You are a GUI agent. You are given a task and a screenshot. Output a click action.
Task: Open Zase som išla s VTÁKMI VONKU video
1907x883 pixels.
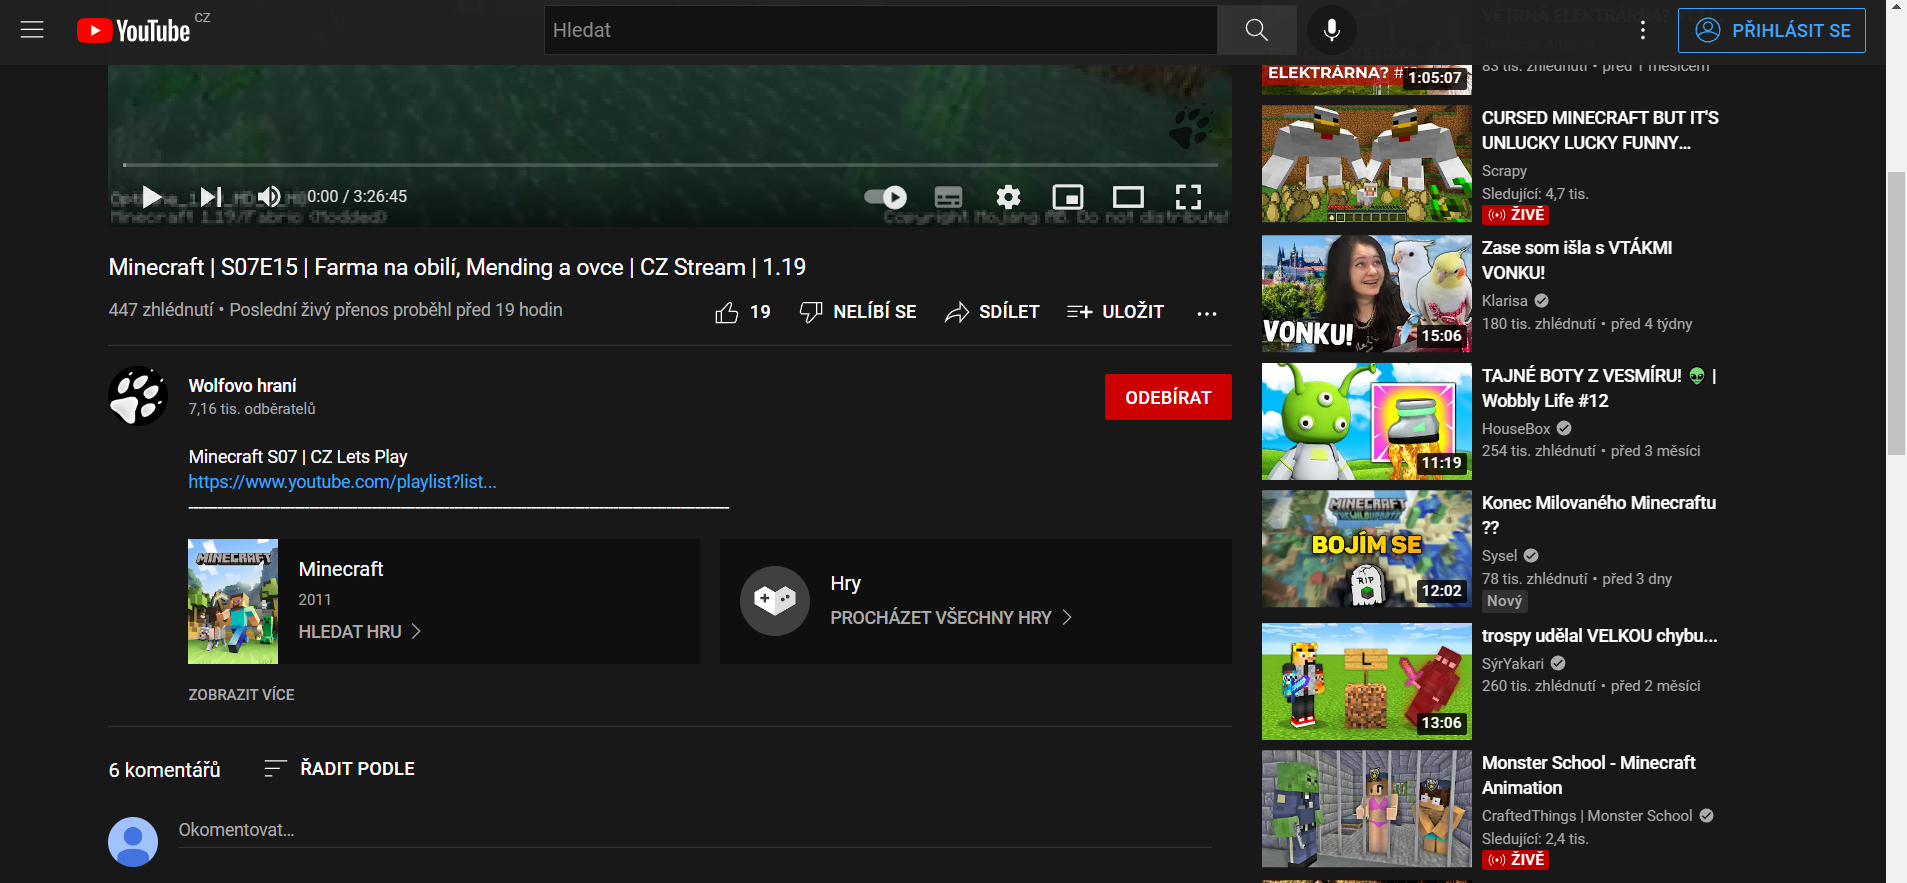click(x=1577, y=260)
